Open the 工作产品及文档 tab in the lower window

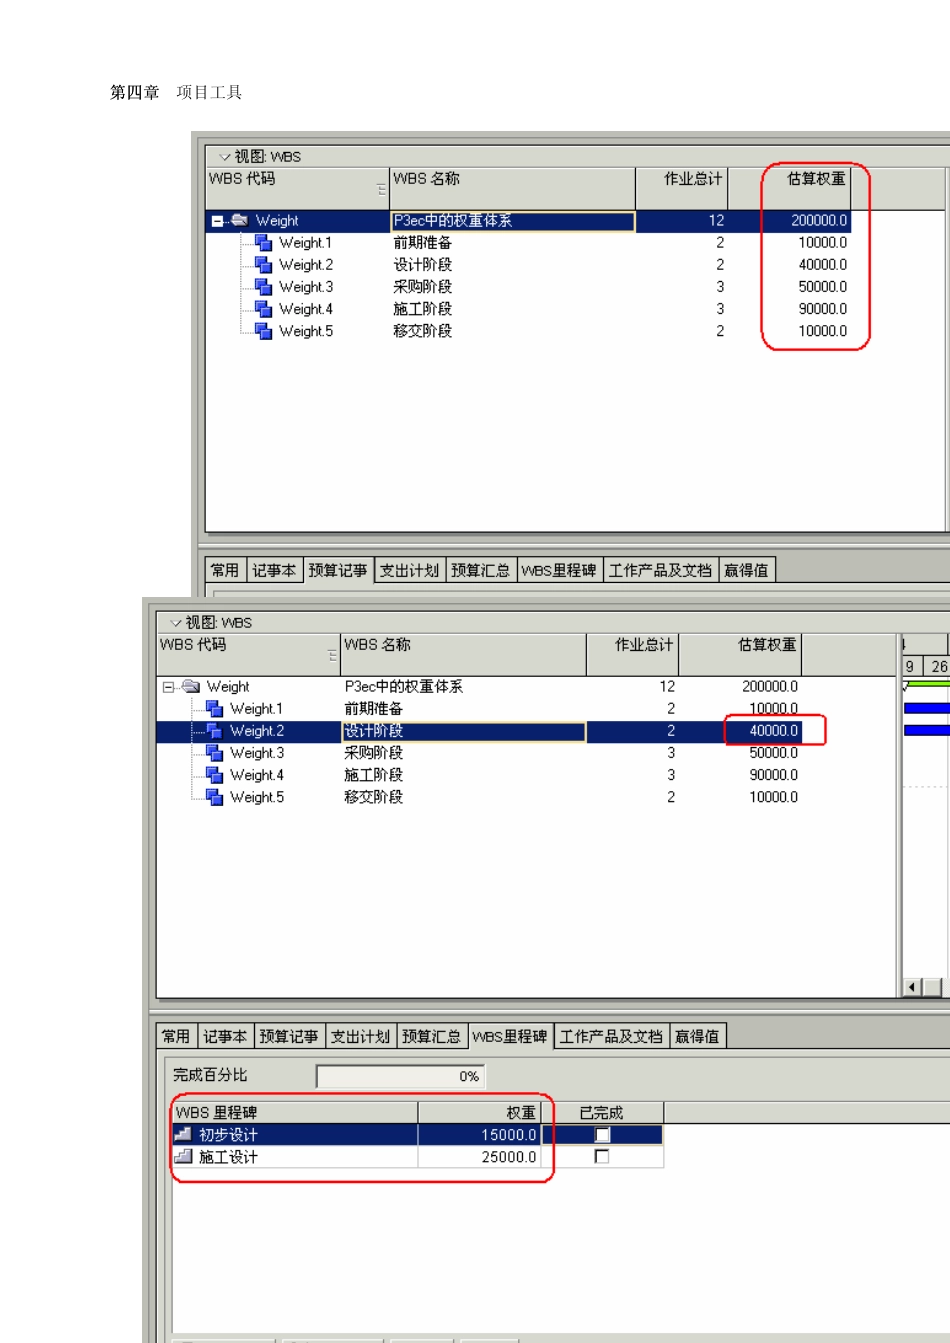click(611, 1036)
